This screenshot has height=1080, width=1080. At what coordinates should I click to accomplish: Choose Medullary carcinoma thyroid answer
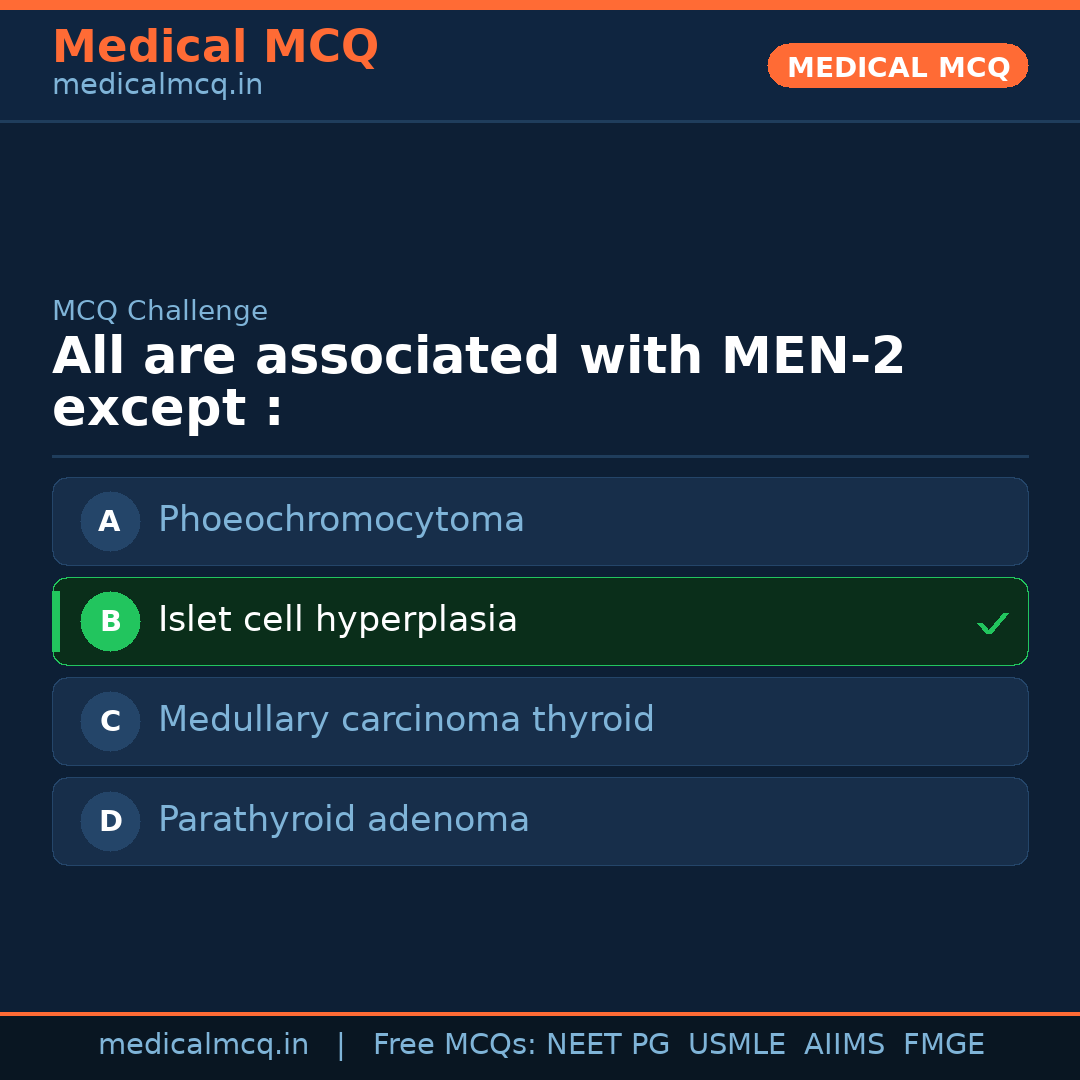(x=406, y=720)
